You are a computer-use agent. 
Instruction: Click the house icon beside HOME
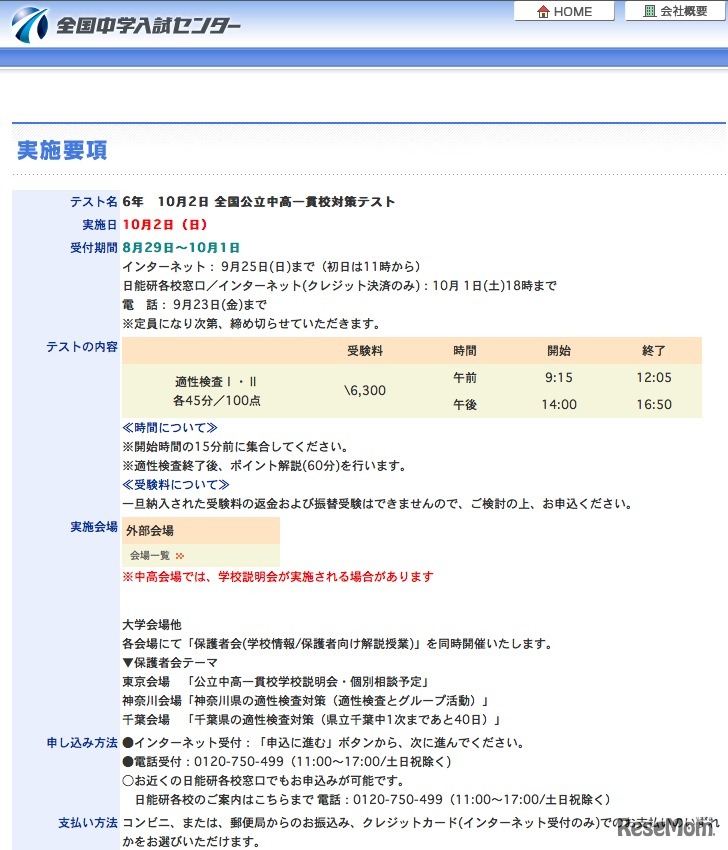pos(543,11)
